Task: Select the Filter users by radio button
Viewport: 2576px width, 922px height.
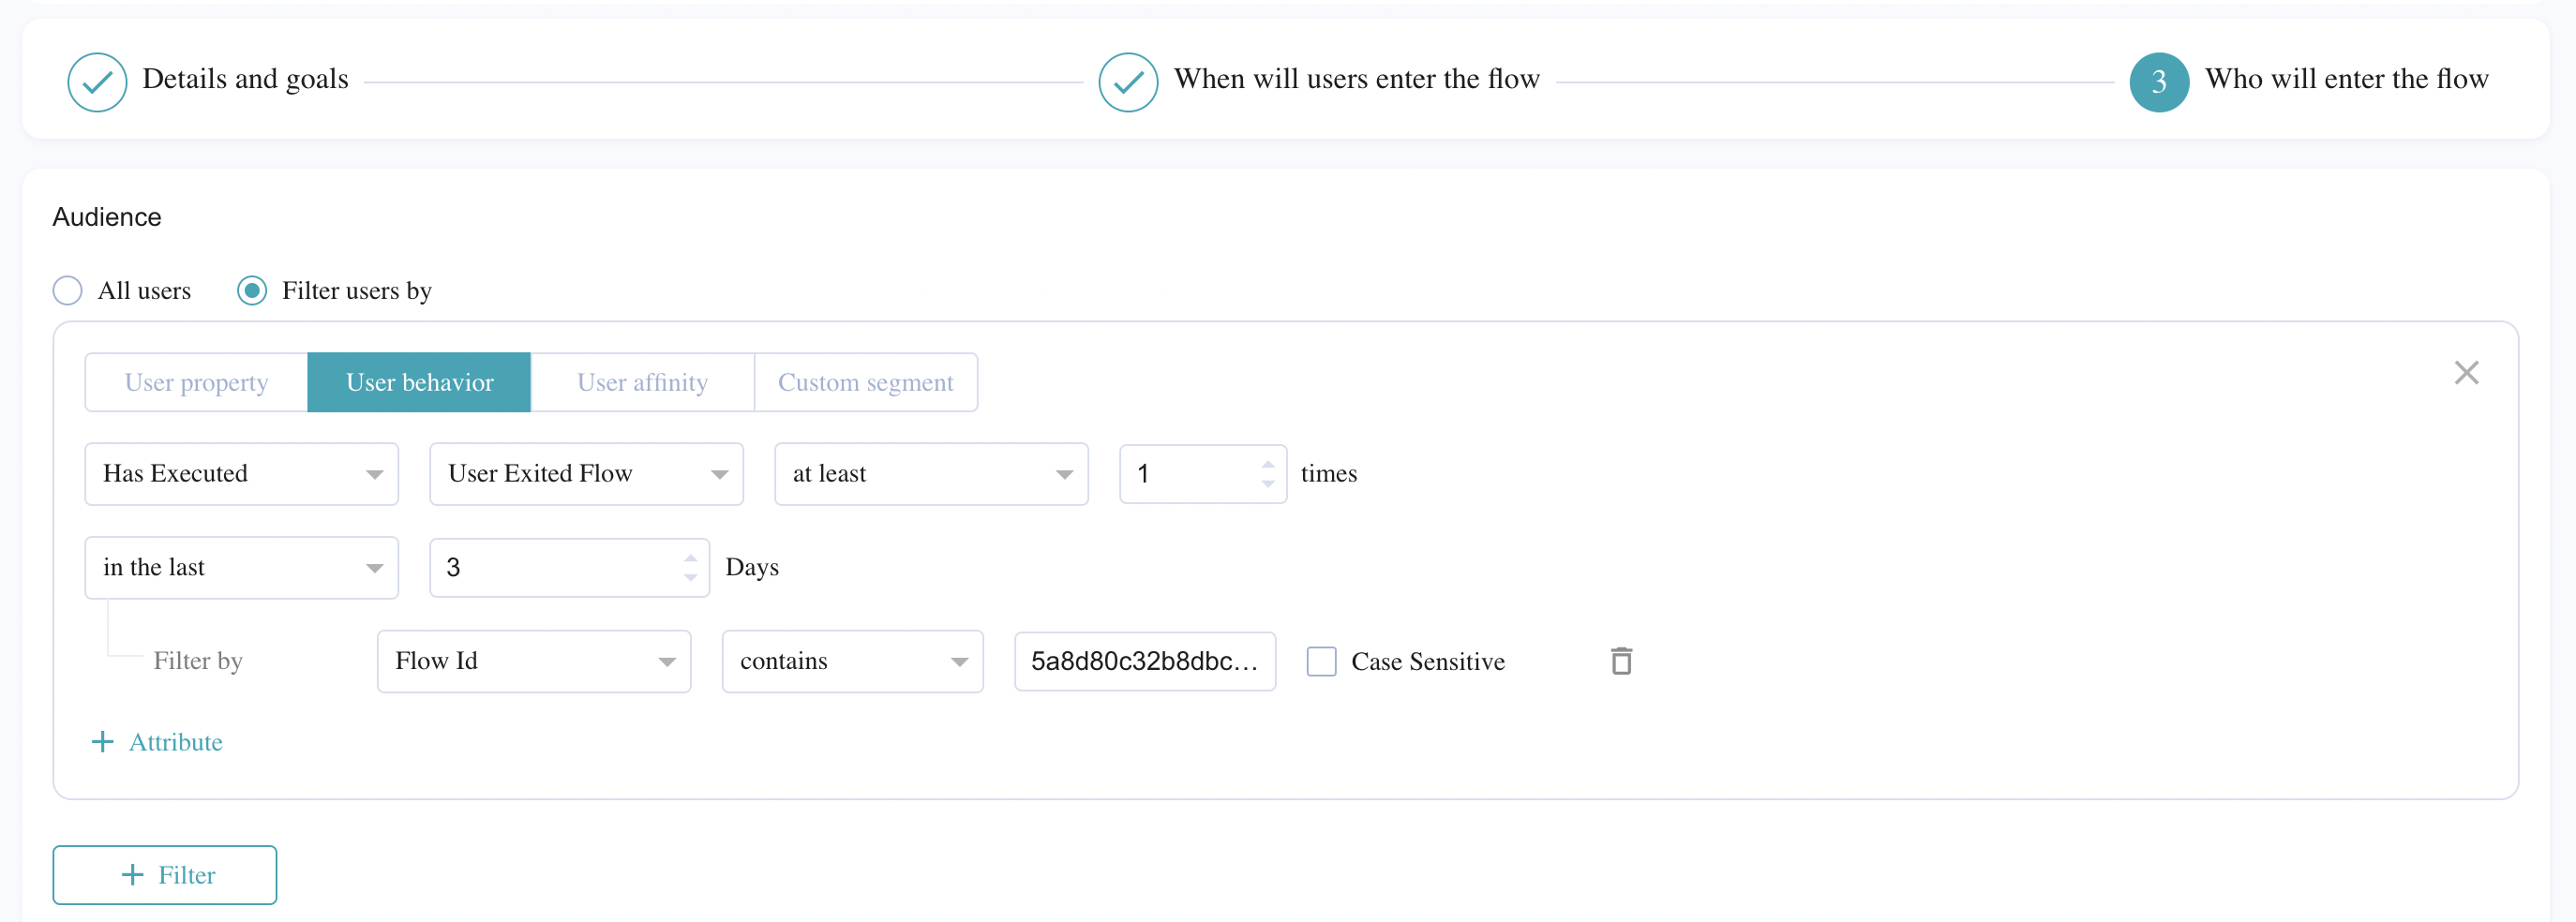Action: pos(252,291)
